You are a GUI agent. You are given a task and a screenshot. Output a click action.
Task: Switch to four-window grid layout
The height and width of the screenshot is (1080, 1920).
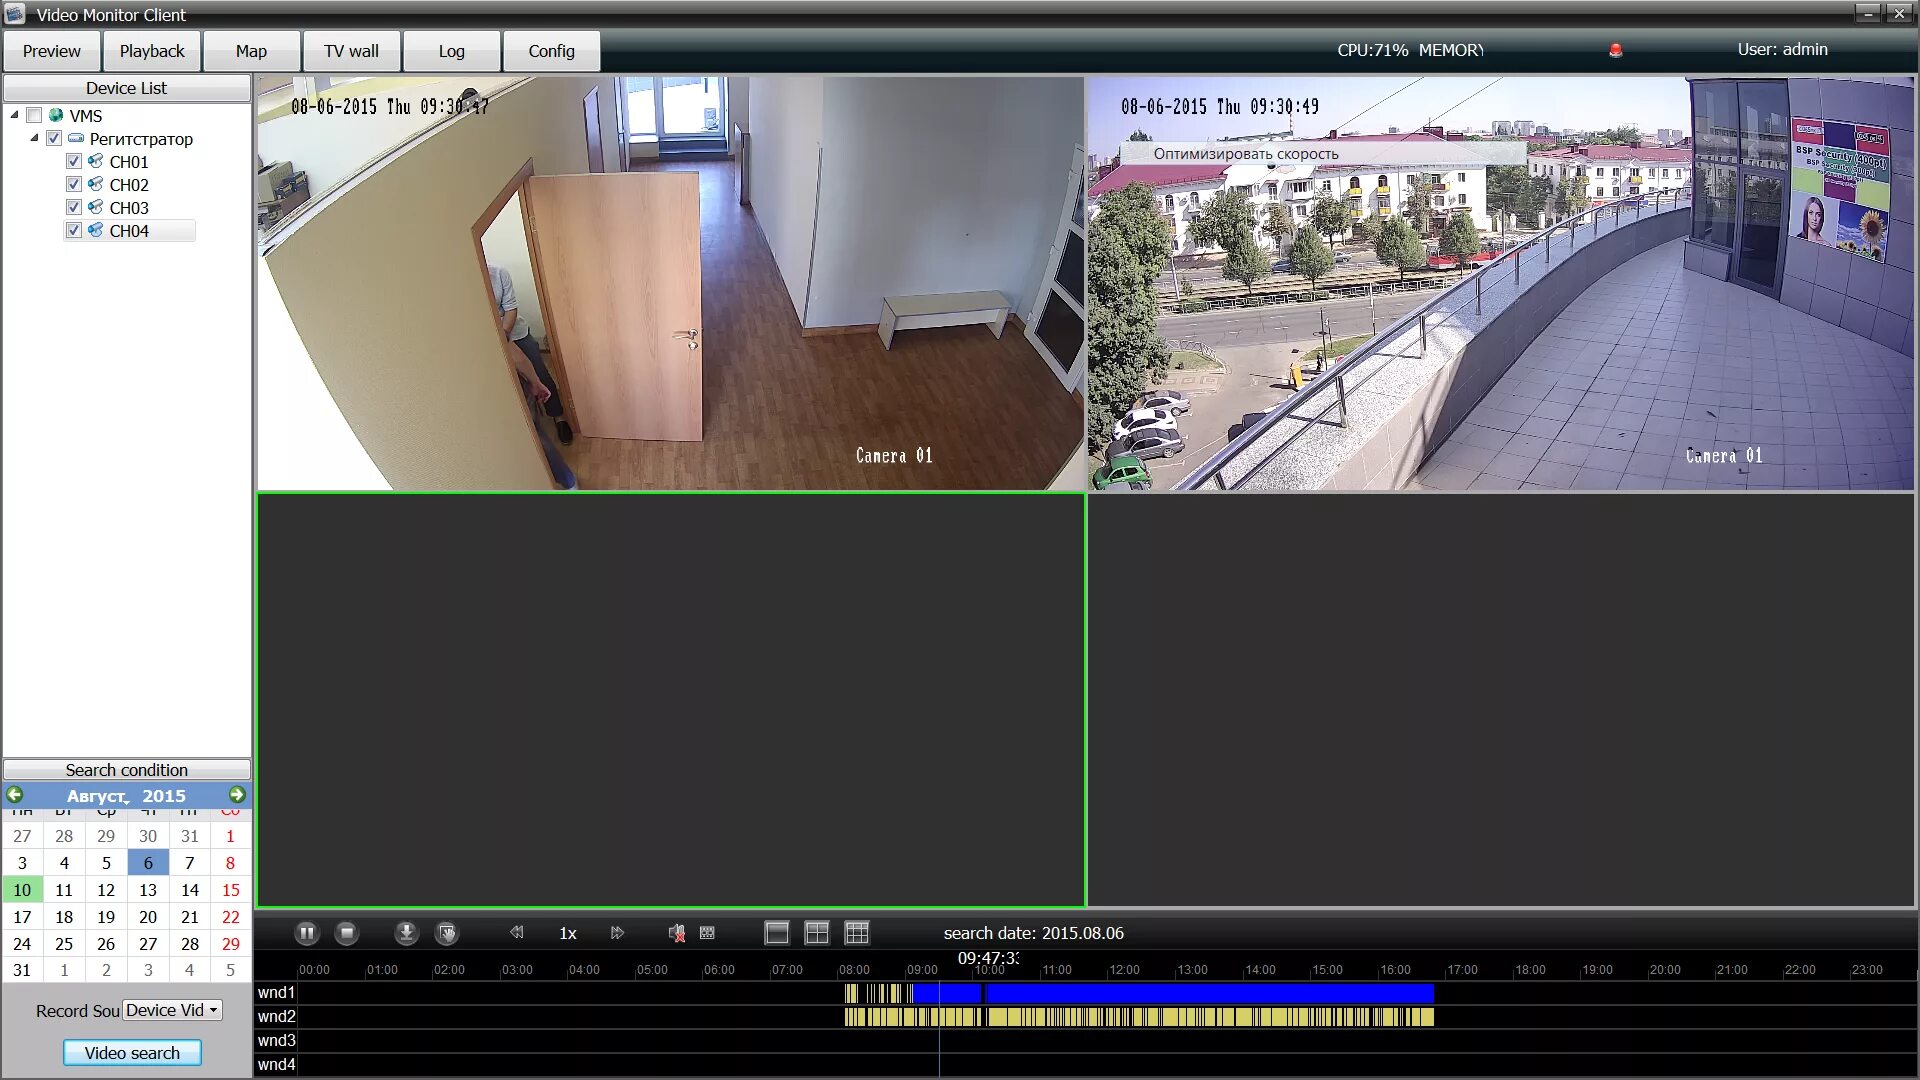[817, 933]
